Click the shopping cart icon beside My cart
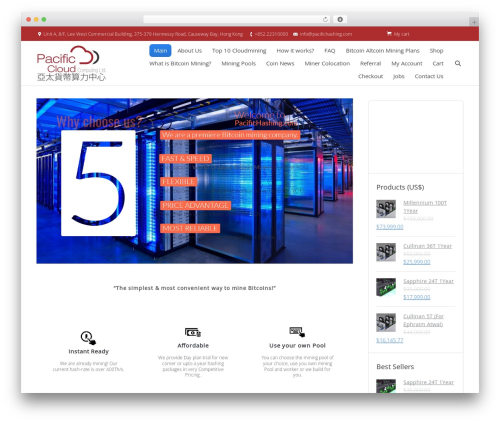Viewport: 500px width, 423px height. [389, 34]
